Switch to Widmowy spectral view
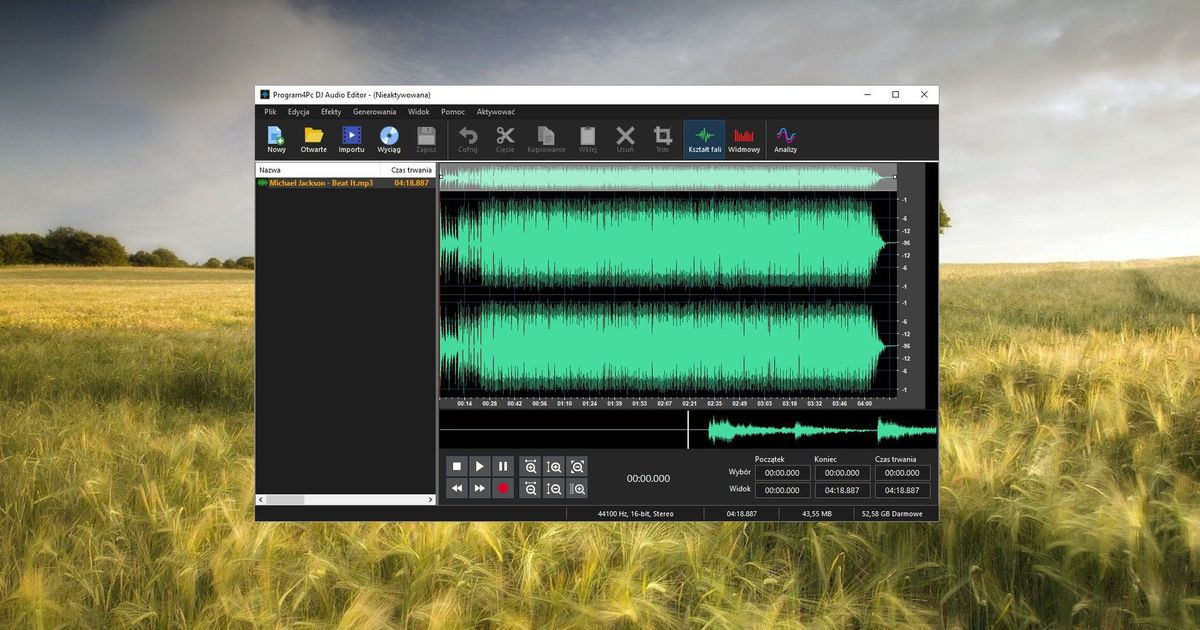Image resolution: width=1200 pixels, height=630 pixels. (x=744, y=137)
